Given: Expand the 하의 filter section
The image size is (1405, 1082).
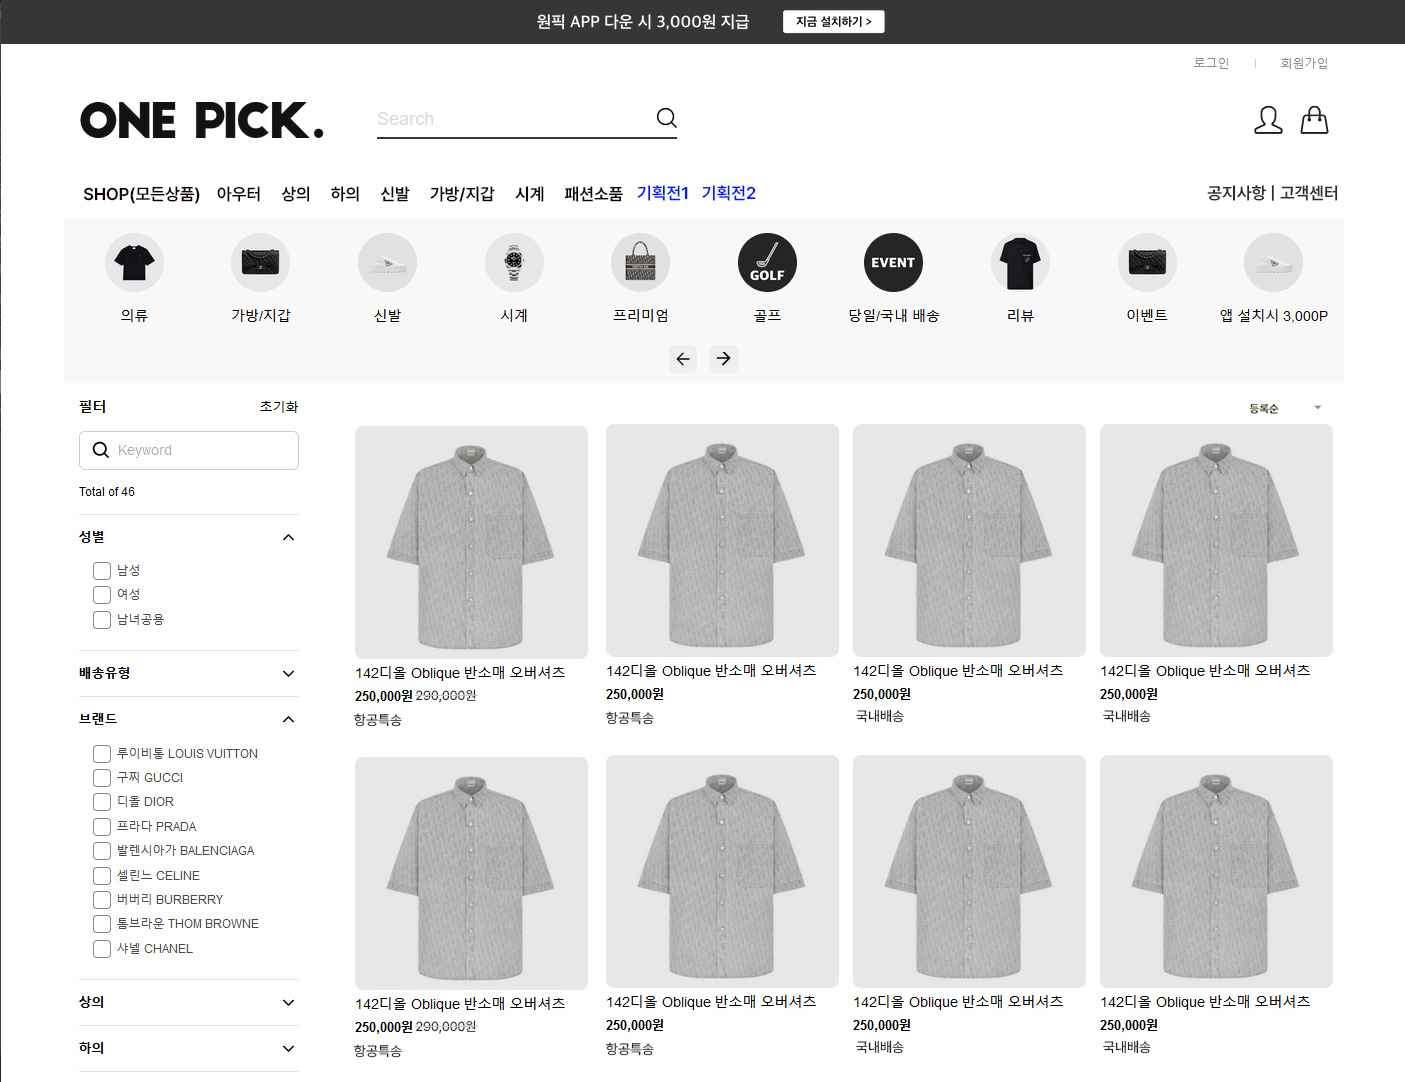Looking at the screenshot, I should [x=288, y=1049].
